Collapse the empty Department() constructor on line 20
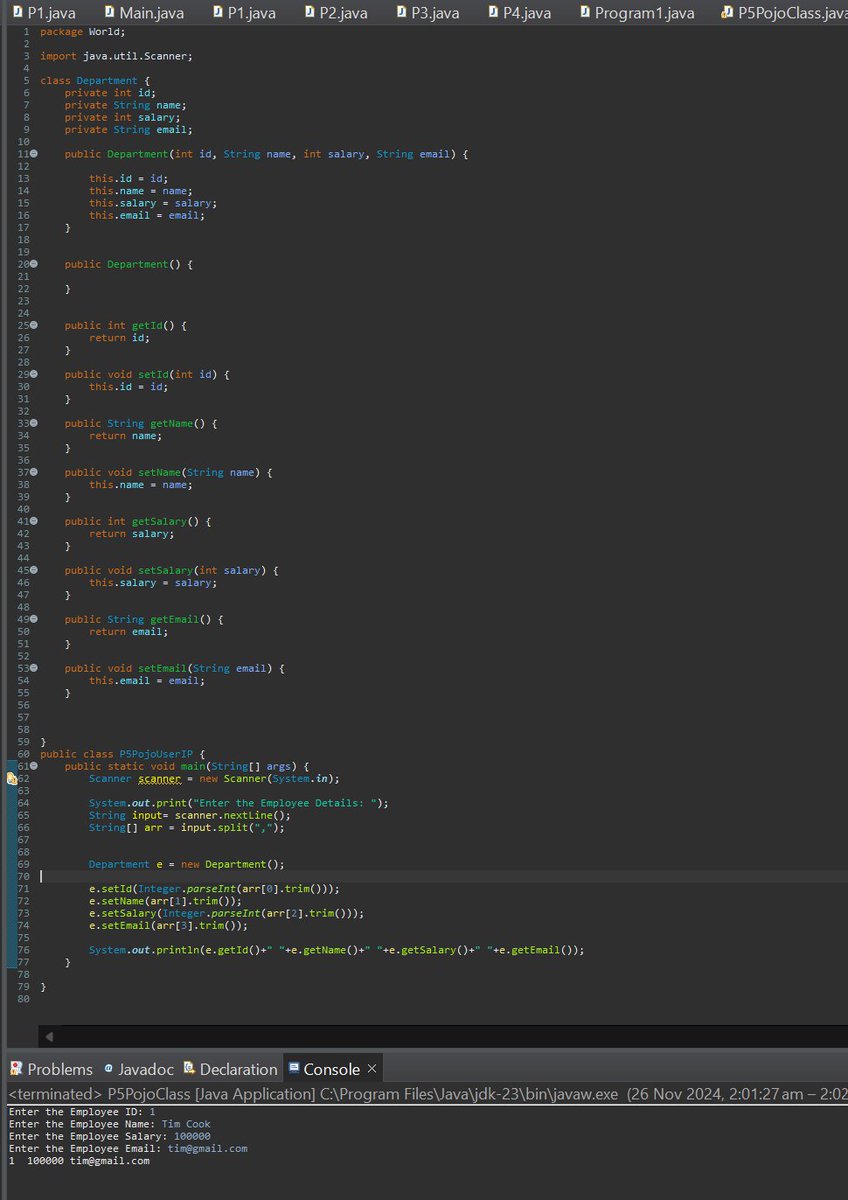Image resolution: width=848 pixels, height=1200 pixels. pyautogui.click(x=34, y=264)
